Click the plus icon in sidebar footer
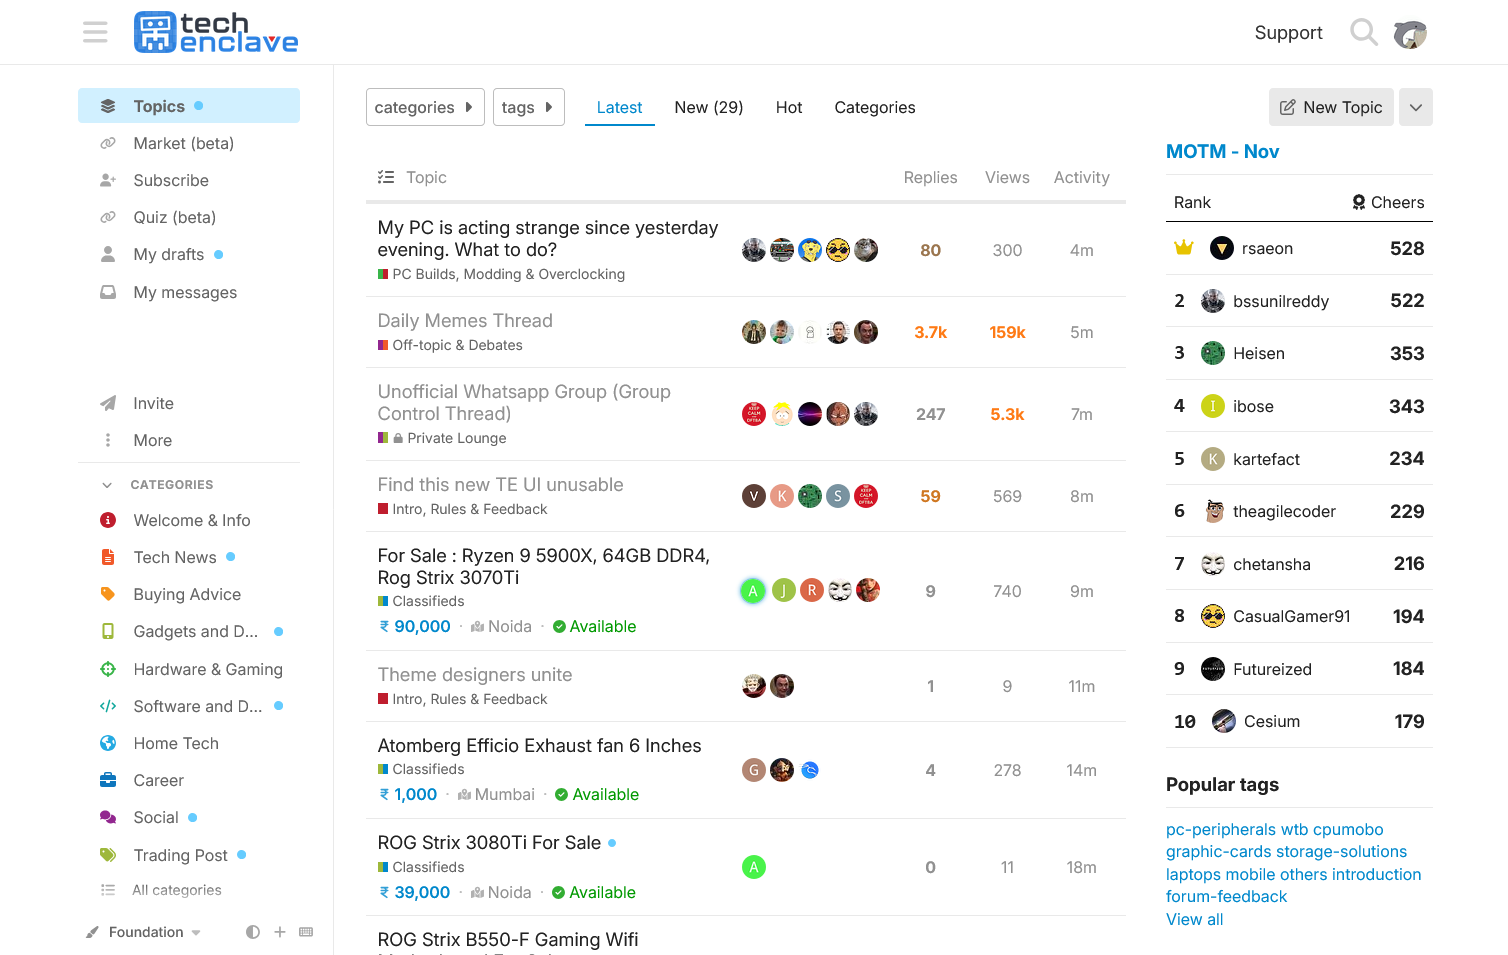This screenshot has height=955, width=1508. (280, 932)
